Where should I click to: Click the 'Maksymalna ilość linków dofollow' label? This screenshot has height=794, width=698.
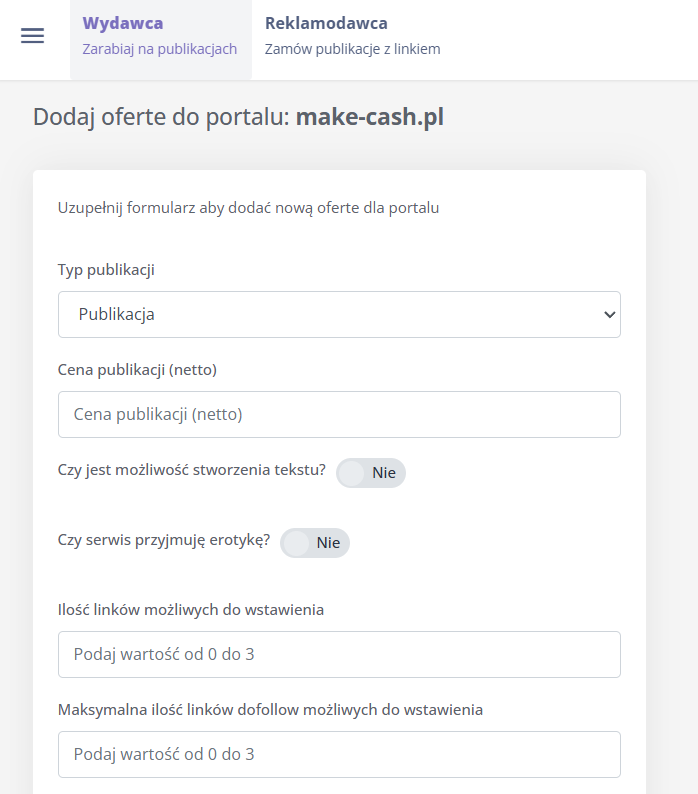click(270, 710)
